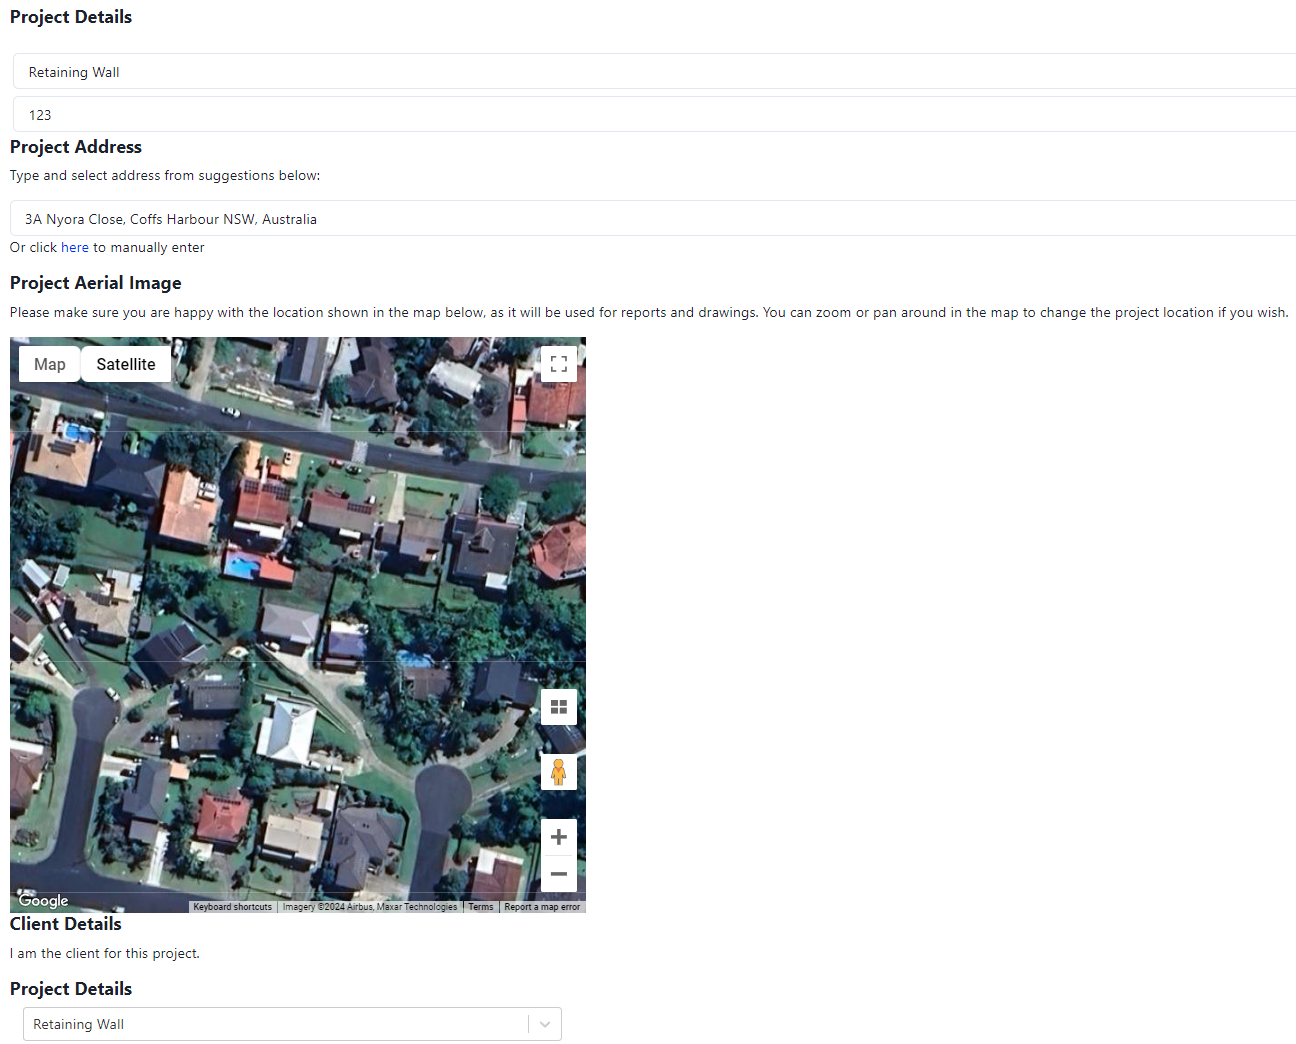The height and width of the screenshot is (1044, 1296).
Task: Click Report a map error link
Action: click(542, 907)
